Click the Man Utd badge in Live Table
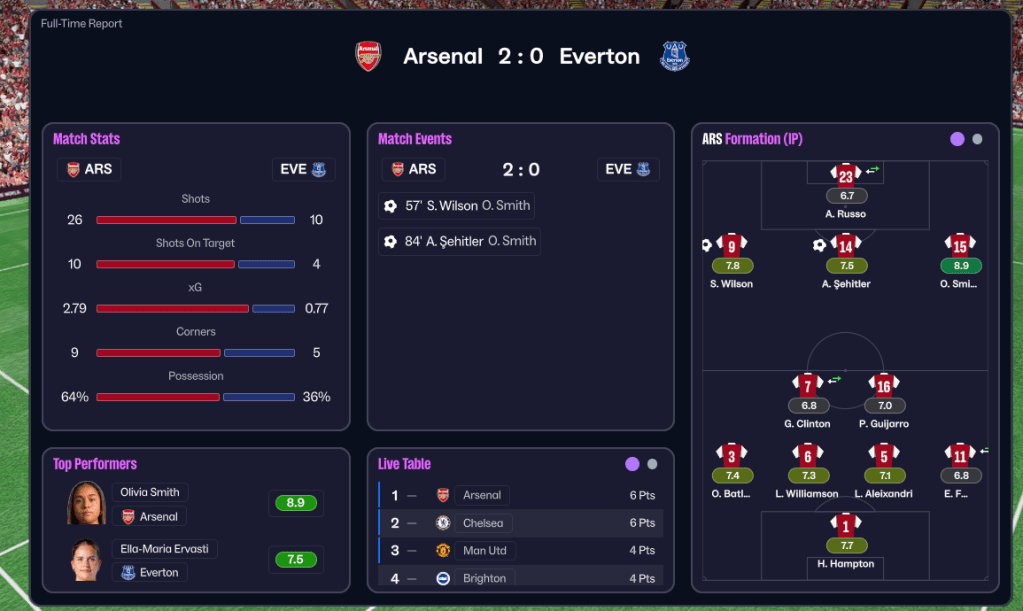The height and width of the screenshot is (611, 1023). pos(443,550)
